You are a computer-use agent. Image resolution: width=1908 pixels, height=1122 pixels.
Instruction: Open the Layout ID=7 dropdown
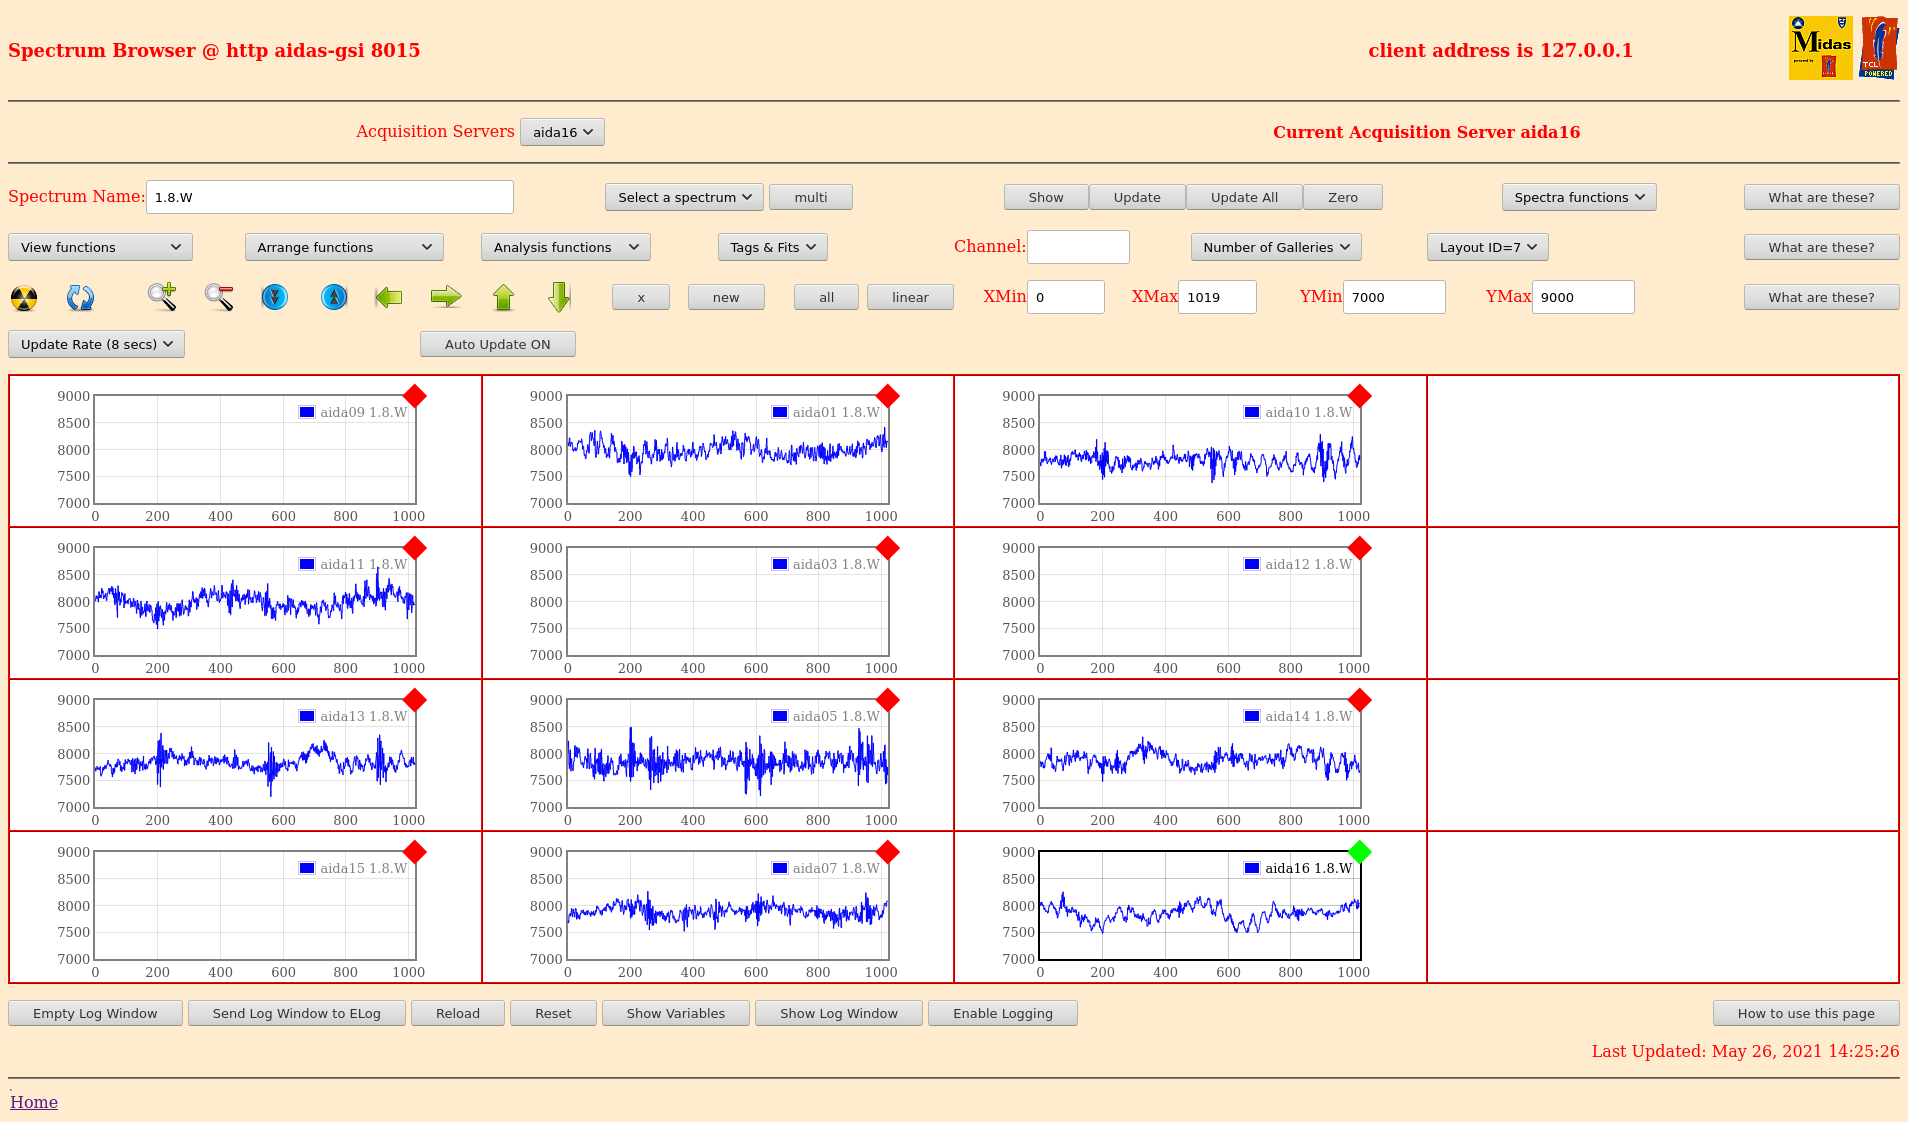point(1487,247)
